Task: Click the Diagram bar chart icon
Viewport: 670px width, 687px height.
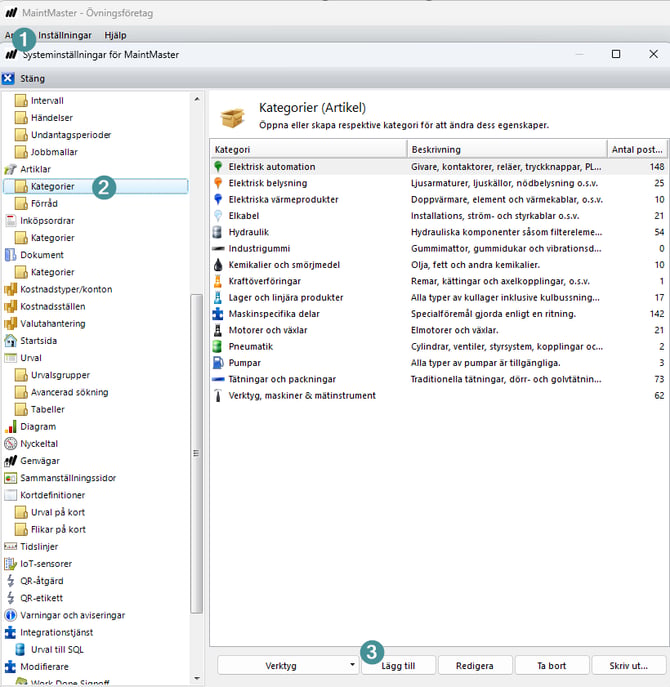Action: tap(11, 426)
